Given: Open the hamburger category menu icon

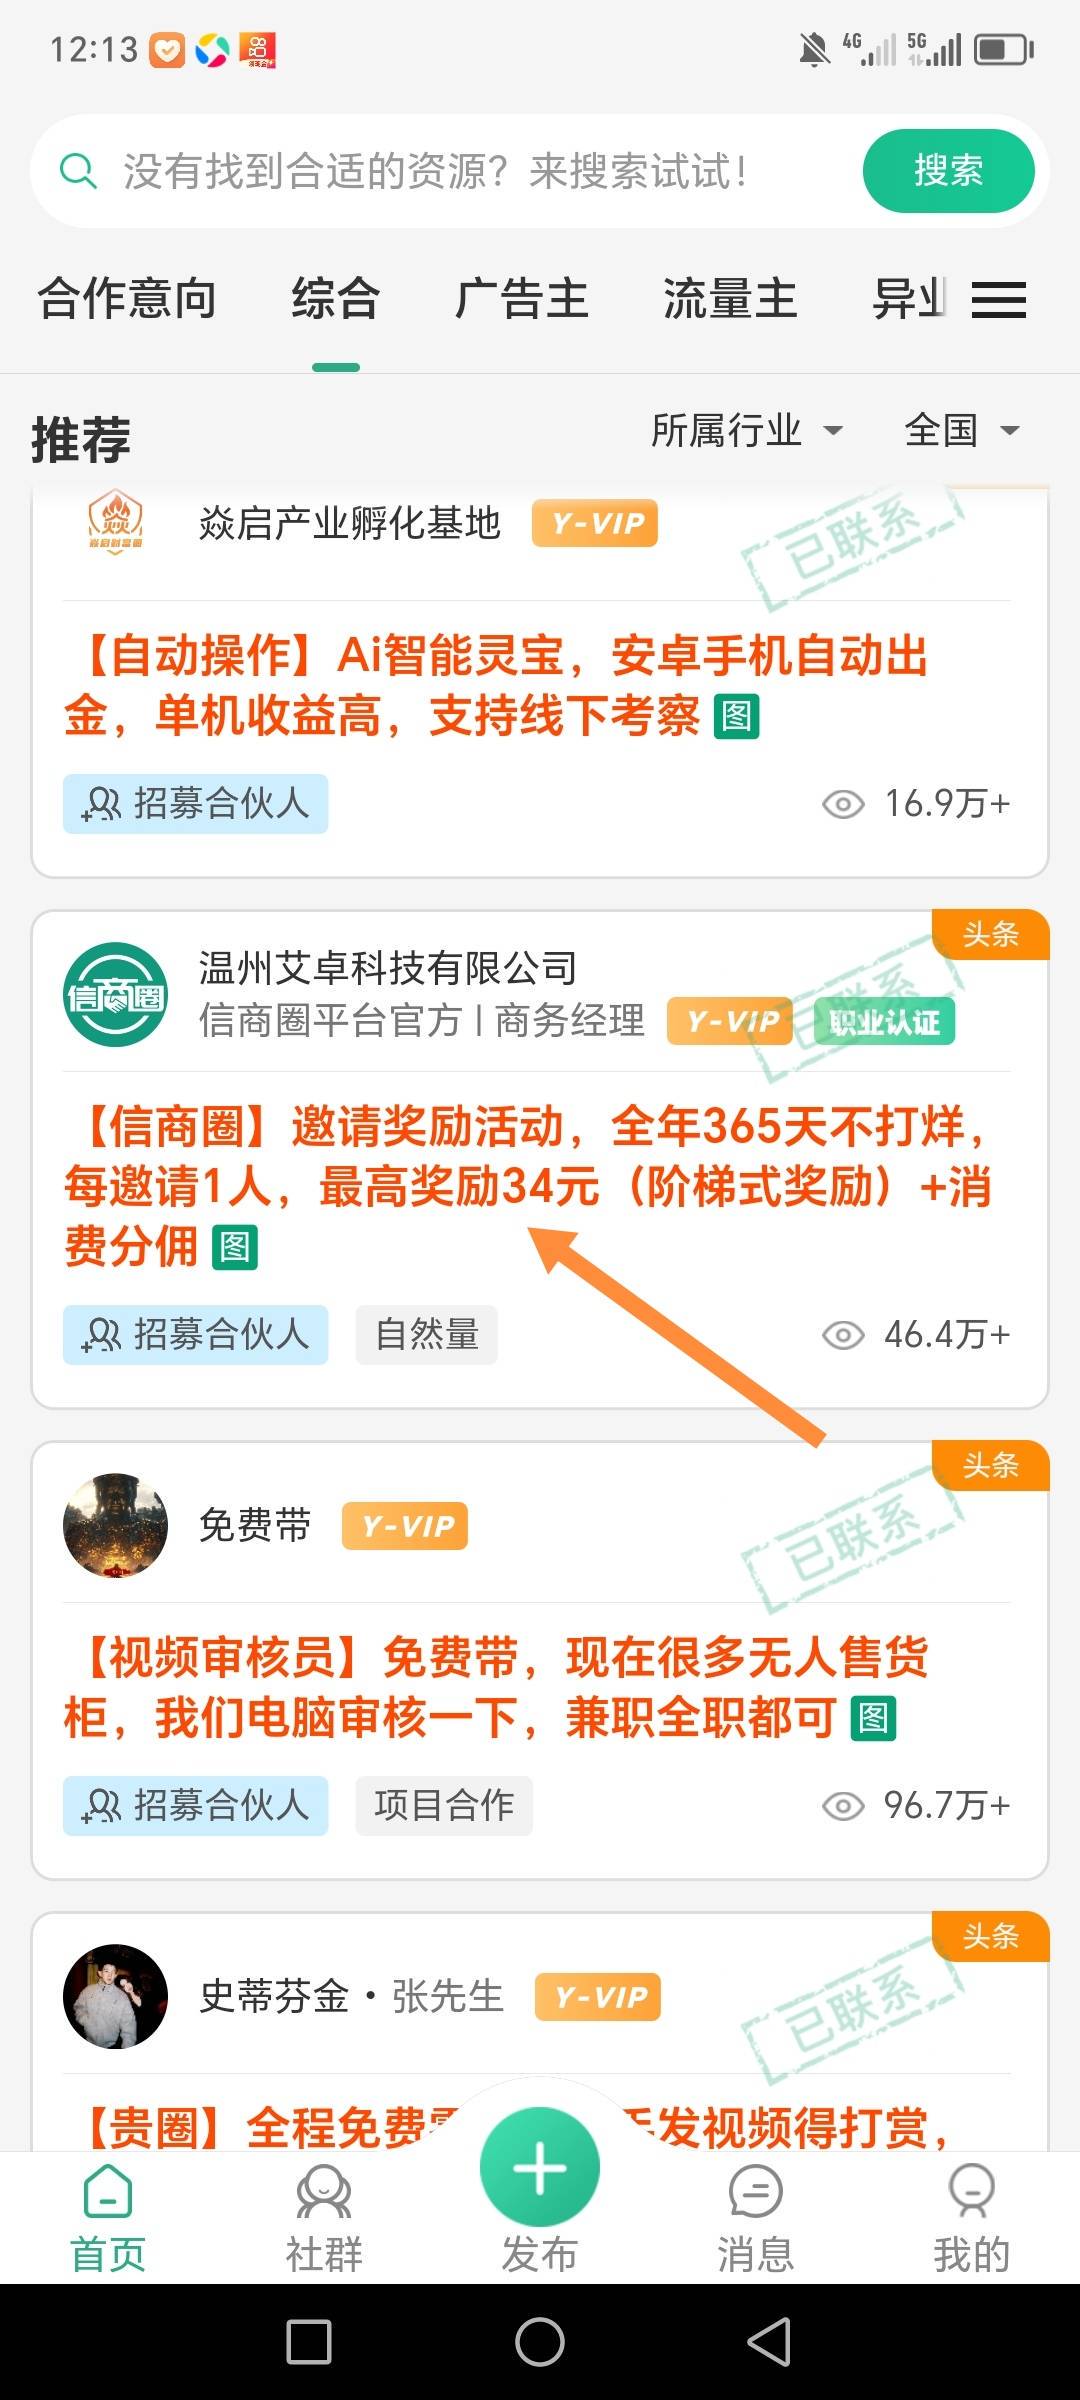Looking at the screenshot, I should click(x=999, y=299).
